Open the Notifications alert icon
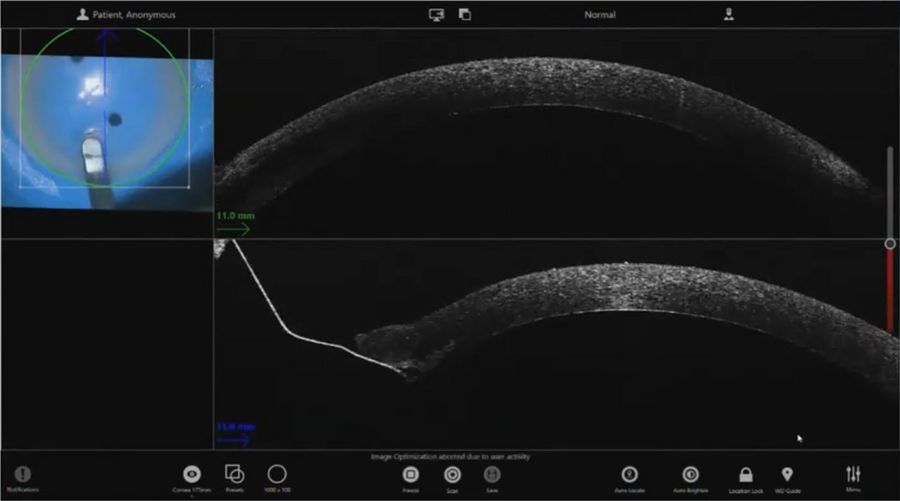 [22, 474]
